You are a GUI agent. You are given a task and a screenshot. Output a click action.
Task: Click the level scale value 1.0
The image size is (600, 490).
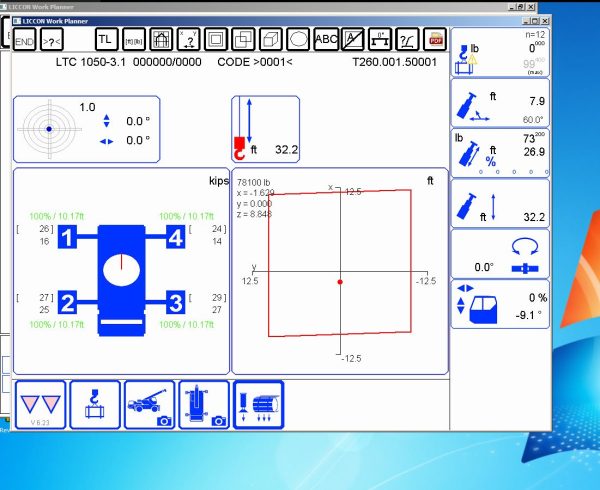87,107
